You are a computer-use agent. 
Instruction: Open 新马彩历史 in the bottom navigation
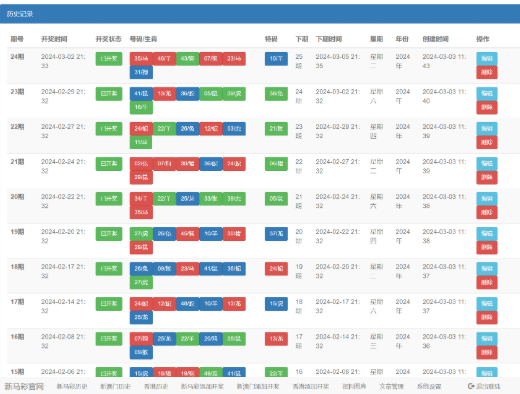click(x=72, y=386)
